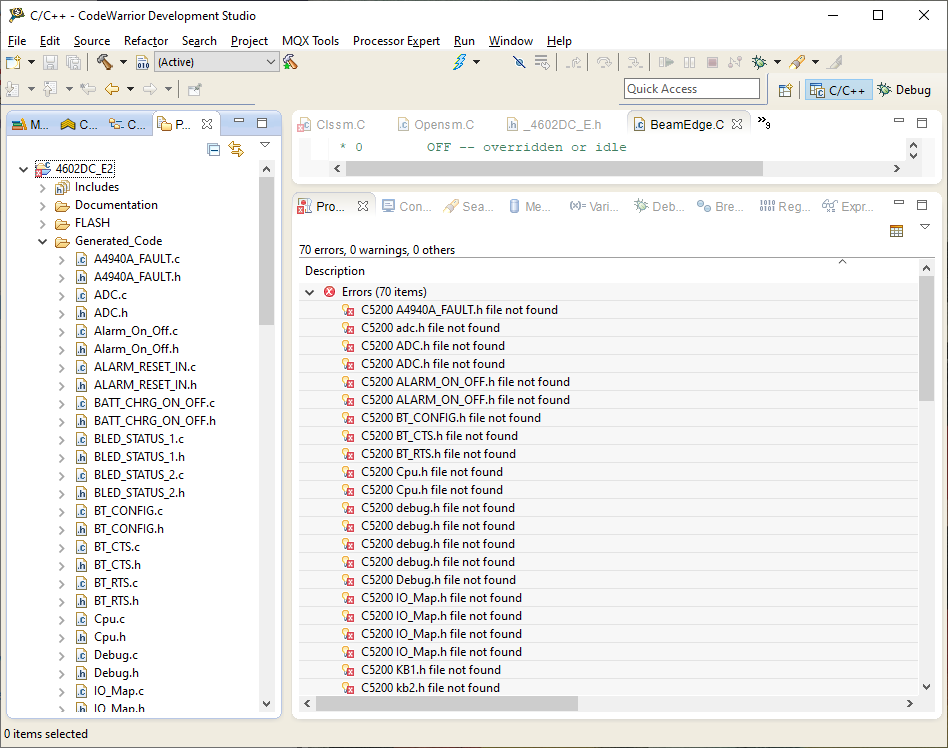
Task: Collapse the 4602DC_E2 project node
Action: coord(24,169)
